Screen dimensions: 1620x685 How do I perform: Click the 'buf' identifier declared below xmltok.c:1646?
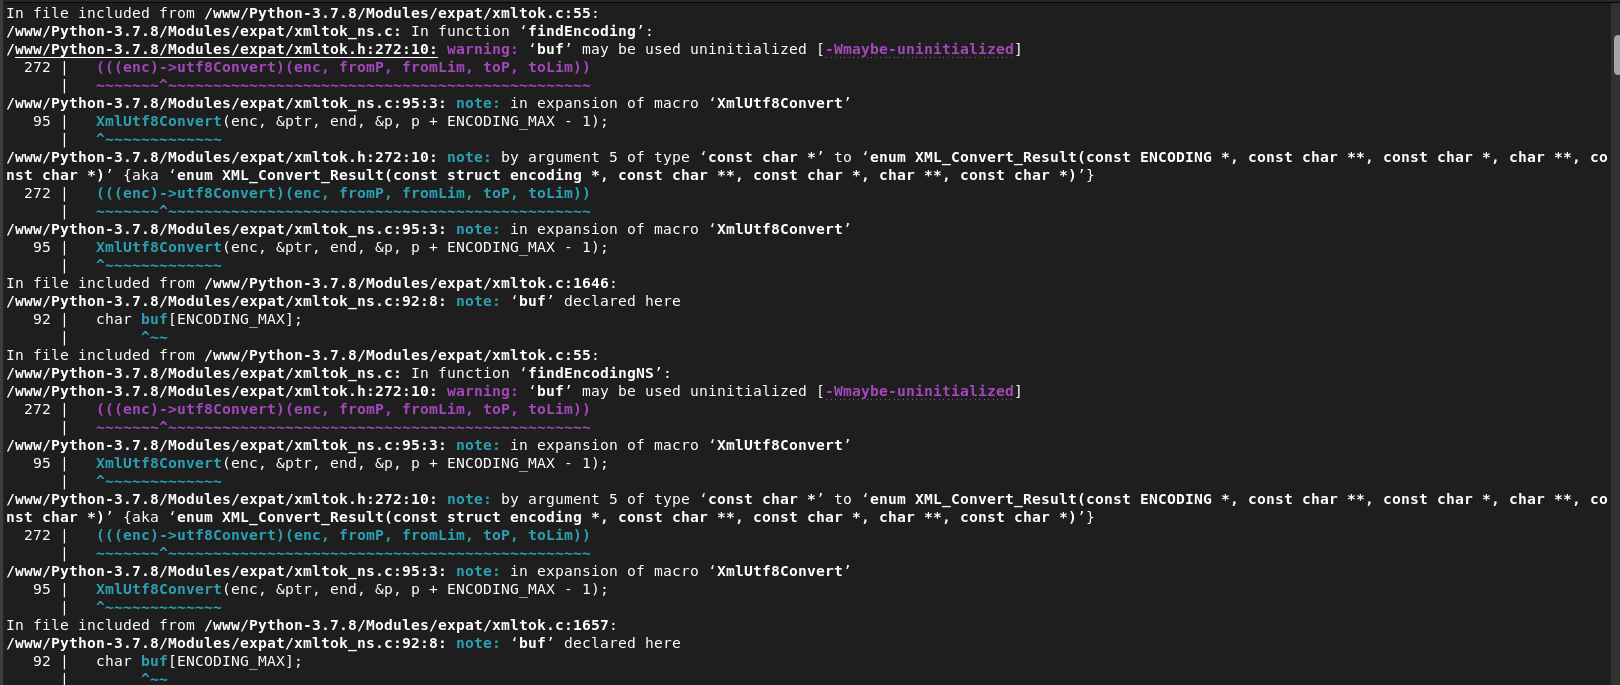(154, 319)
